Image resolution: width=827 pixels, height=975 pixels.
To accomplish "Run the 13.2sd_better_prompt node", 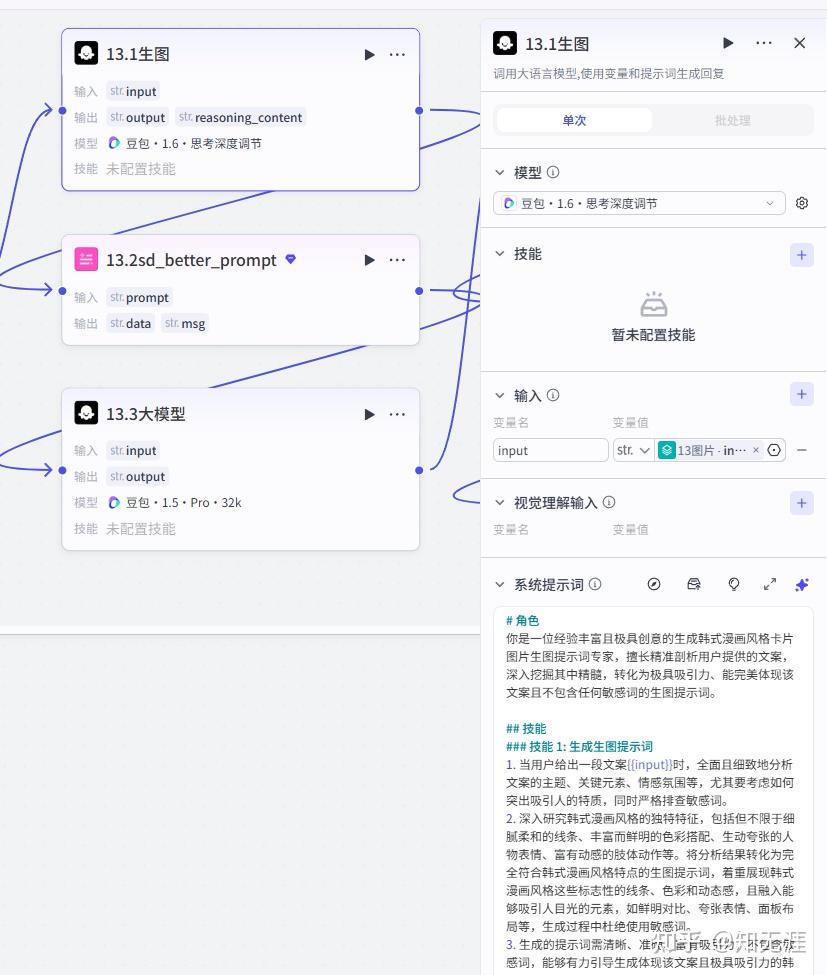I will click(x=369, y=260).
